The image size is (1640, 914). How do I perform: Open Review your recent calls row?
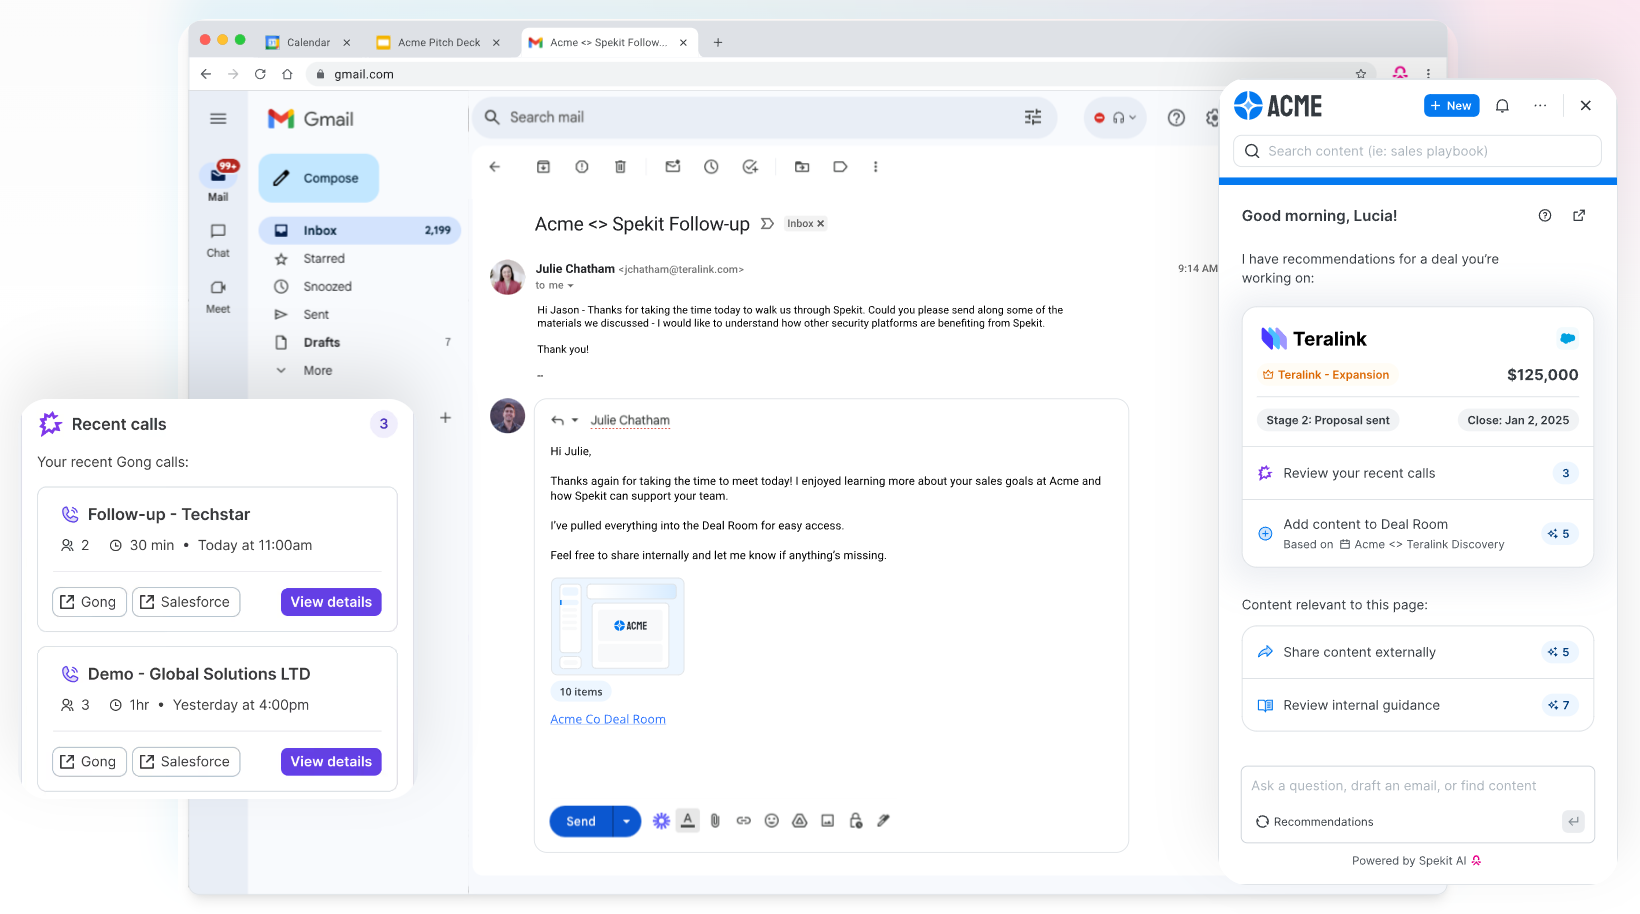pos(1417,473)
